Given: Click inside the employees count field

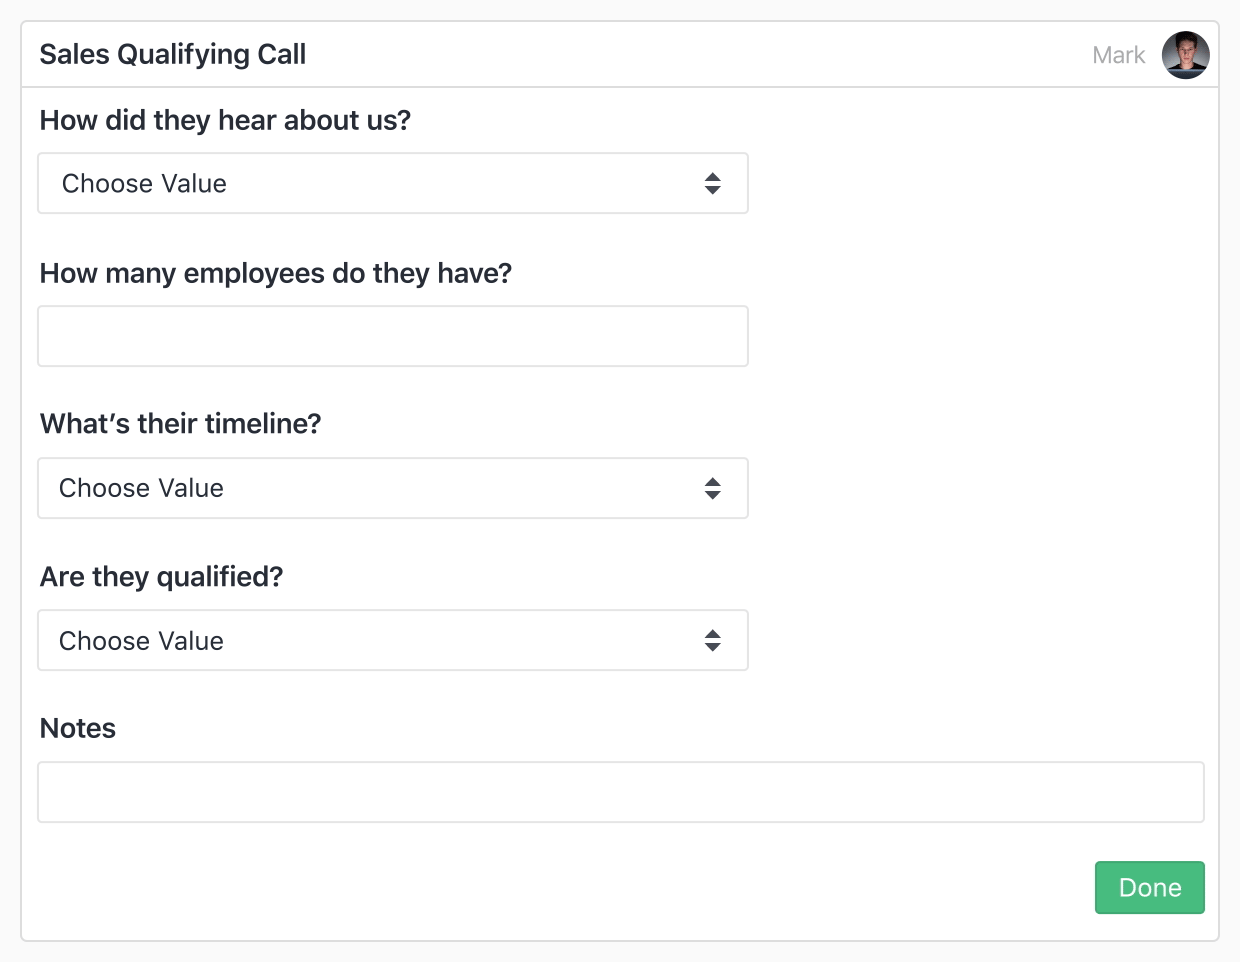Looking at the screenshot, I should (393, 336).
